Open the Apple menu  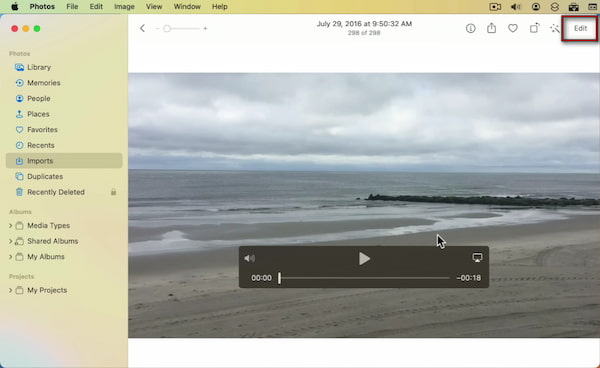pos(15,7)
